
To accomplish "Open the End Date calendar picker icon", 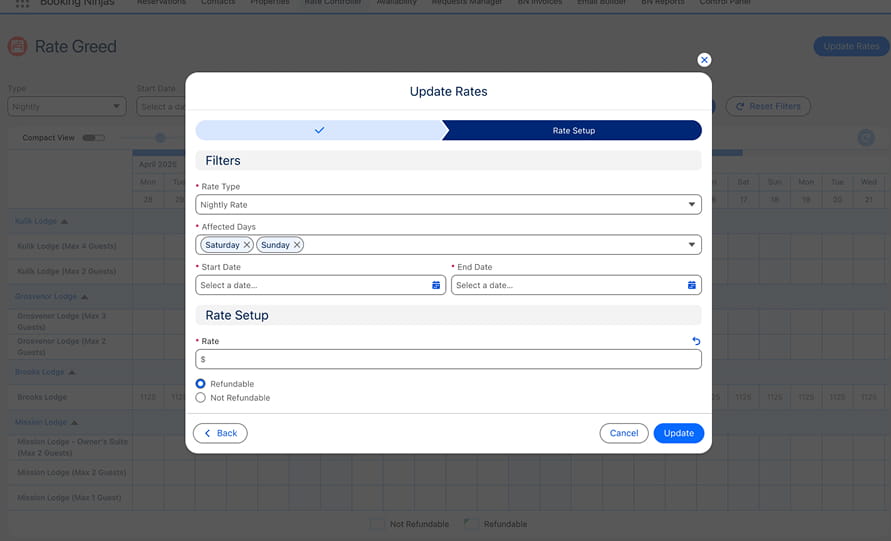I will click(692, 286).
